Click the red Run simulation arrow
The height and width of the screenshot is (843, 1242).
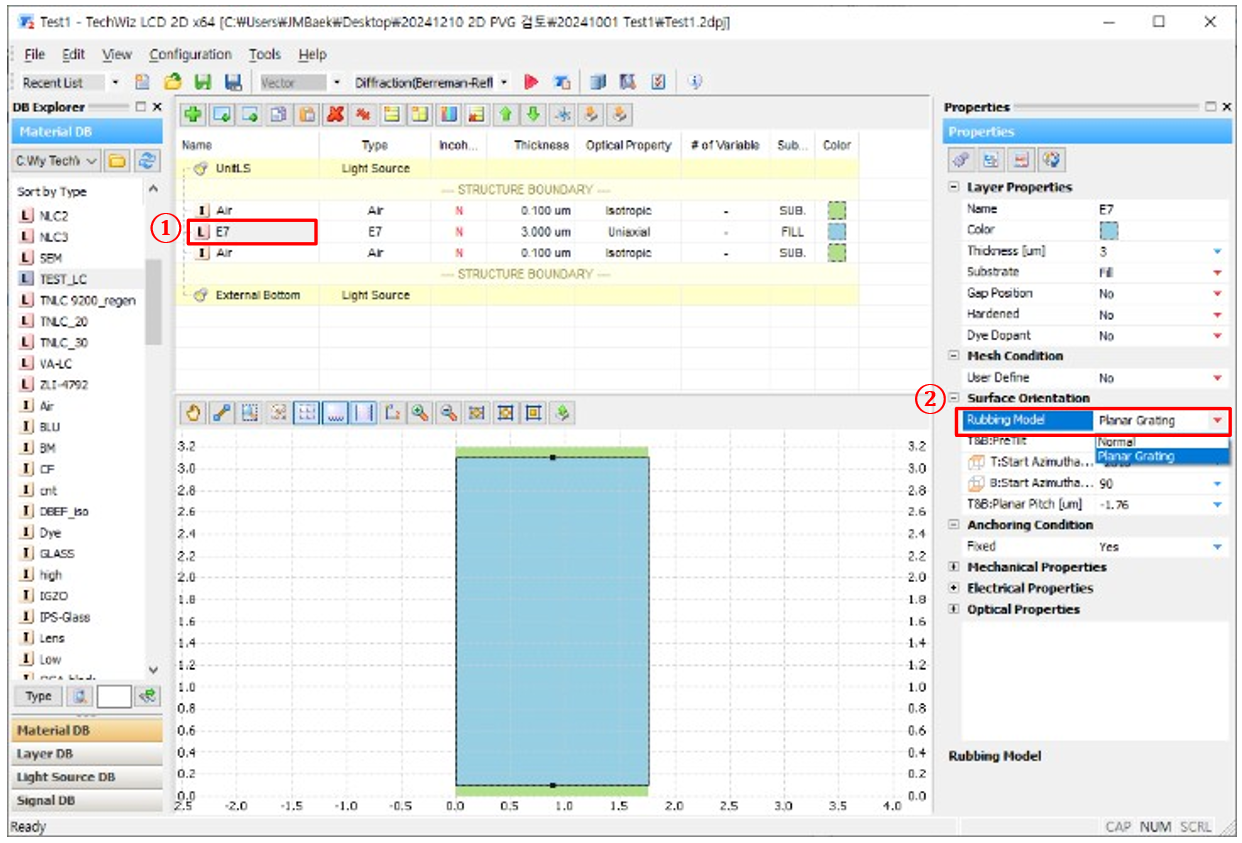[531, 82]
